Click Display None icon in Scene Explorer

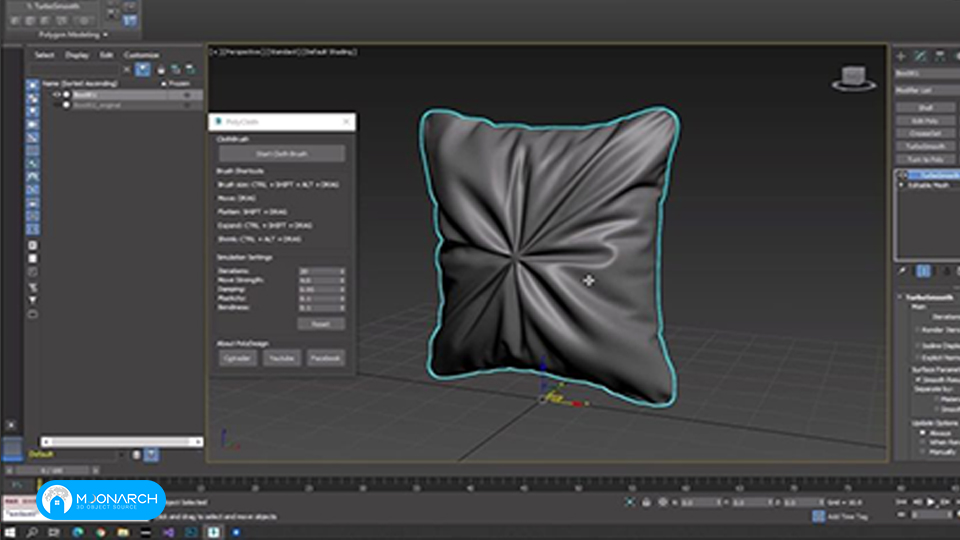pos(32,259)
